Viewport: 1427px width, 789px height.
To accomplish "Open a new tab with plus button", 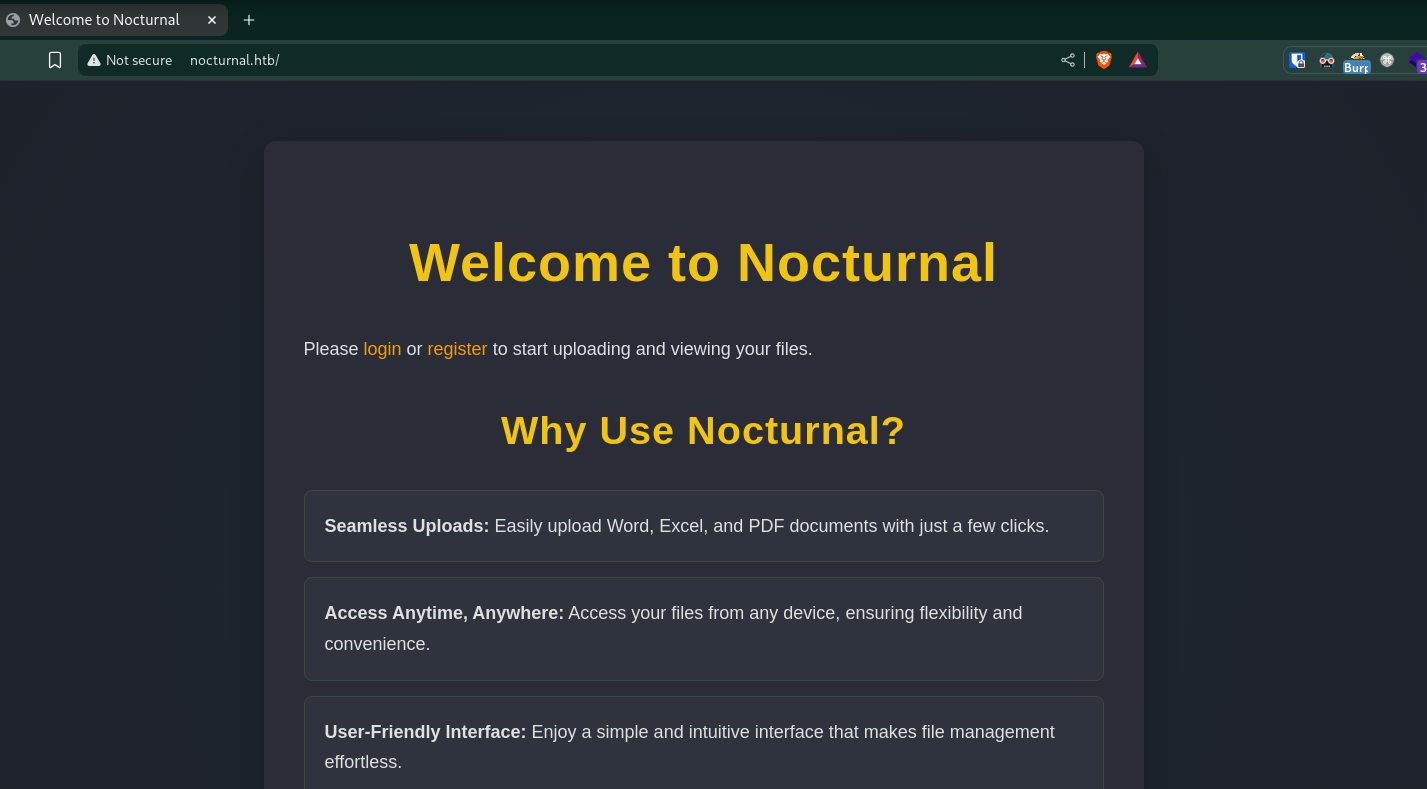I will (x=249, y=20).
